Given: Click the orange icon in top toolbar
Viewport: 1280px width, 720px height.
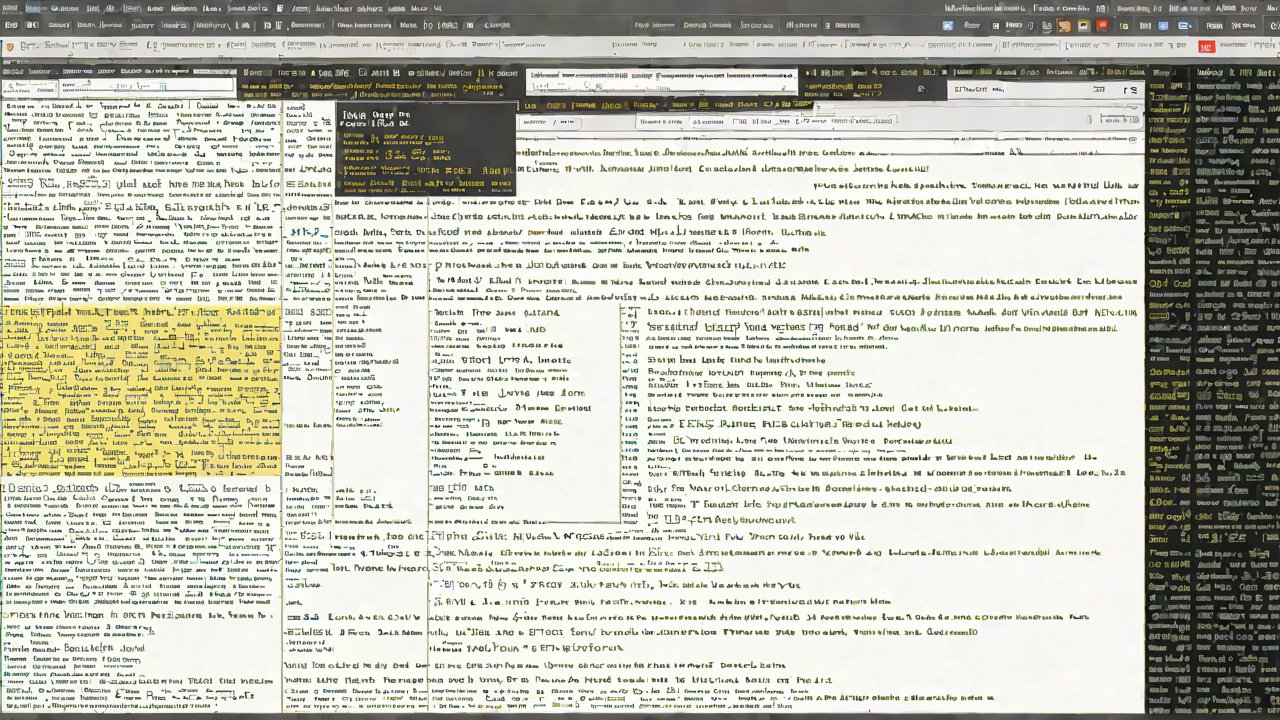Looking at the screenshot, I should (1065, 26).
